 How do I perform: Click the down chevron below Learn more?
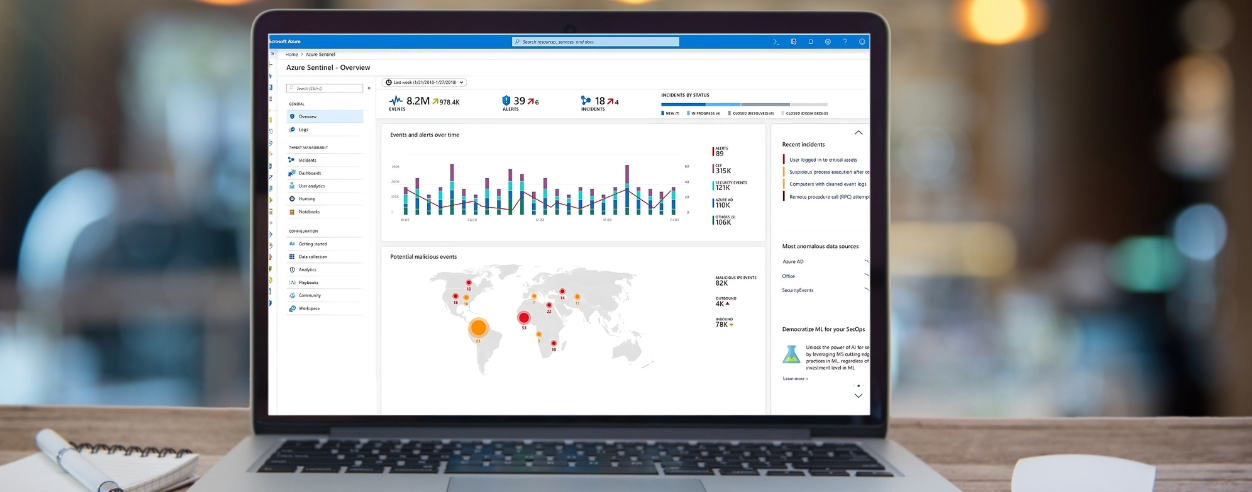click(x=858, y=396)
